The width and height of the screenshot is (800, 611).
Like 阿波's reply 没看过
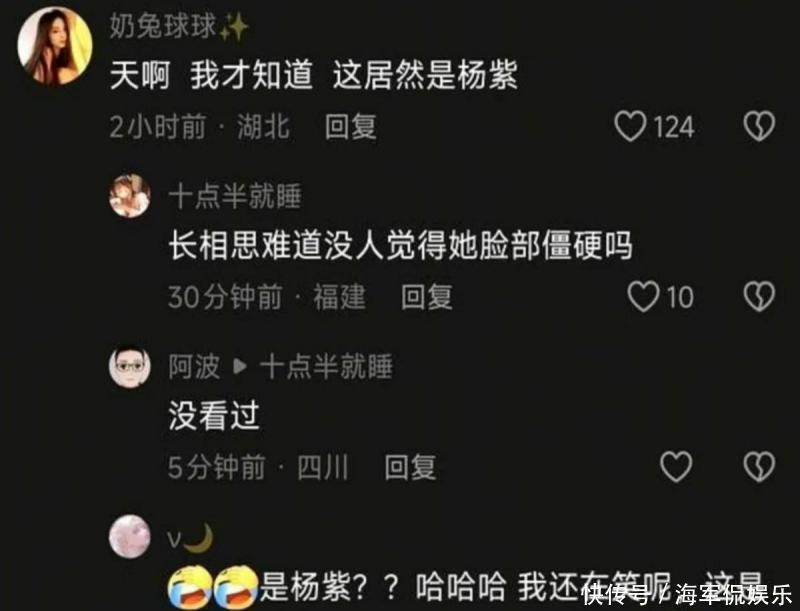pyautogui.click(x=676, y=466)
